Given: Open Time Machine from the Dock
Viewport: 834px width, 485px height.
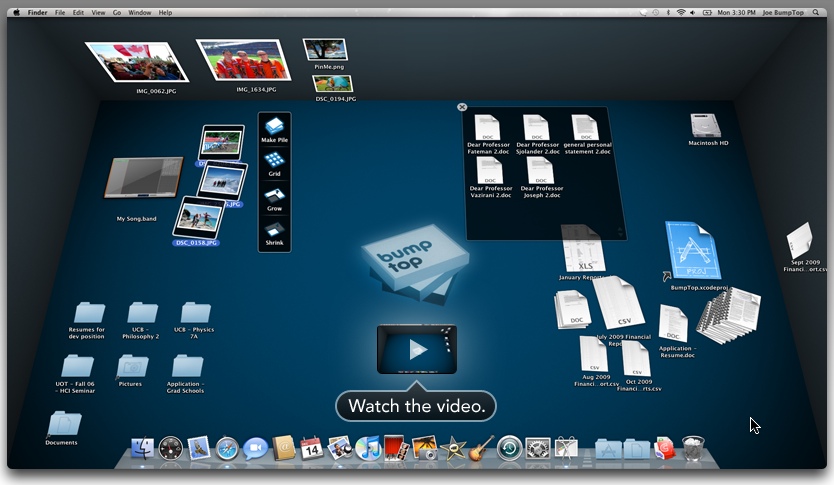Looking at the screenshot, I should tap(510, 448).
